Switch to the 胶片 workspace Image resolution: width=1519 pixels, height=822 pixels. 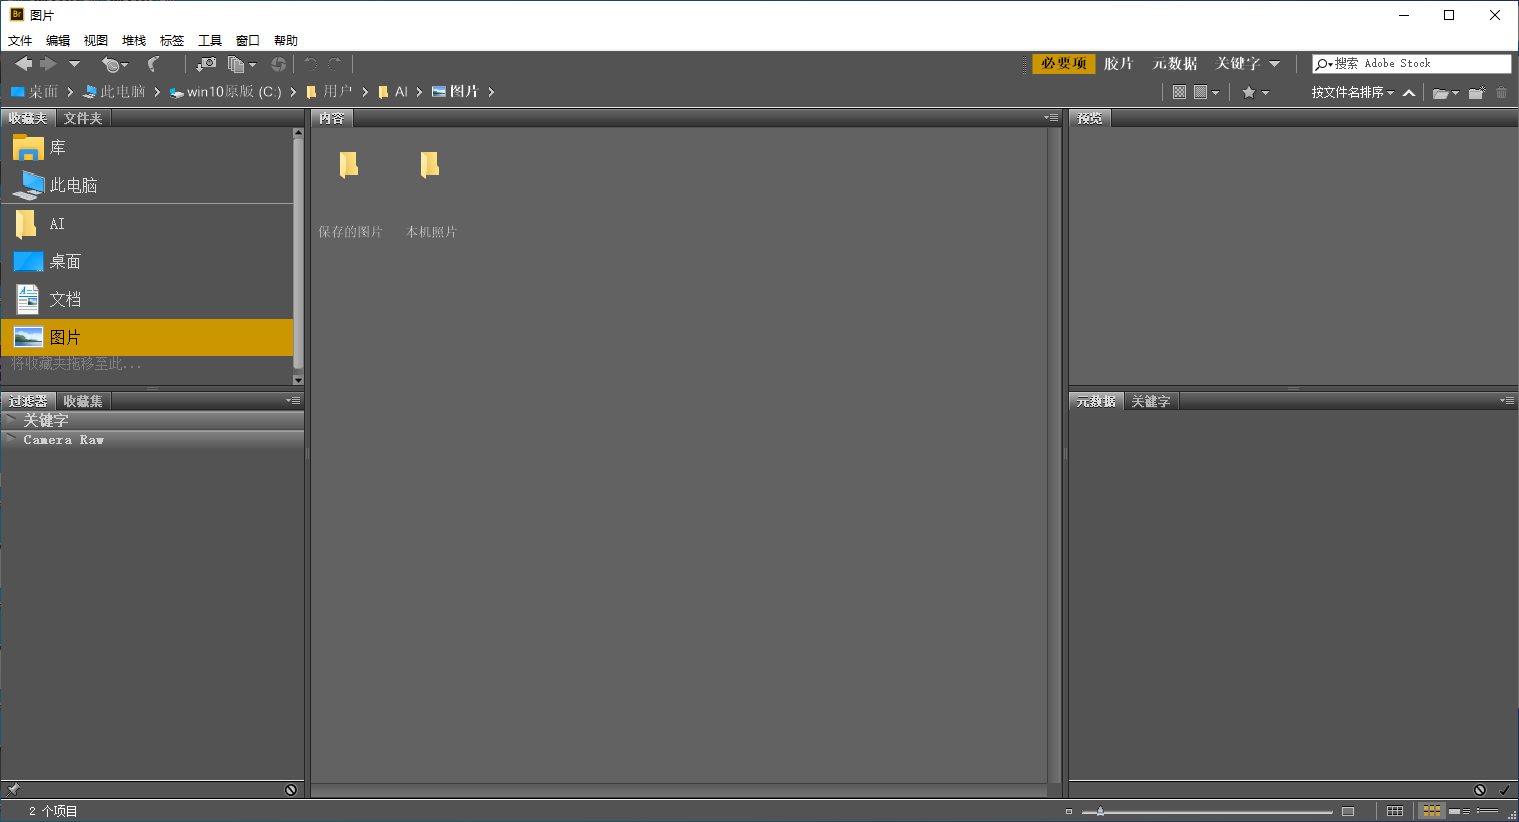tap(1118, 63)
